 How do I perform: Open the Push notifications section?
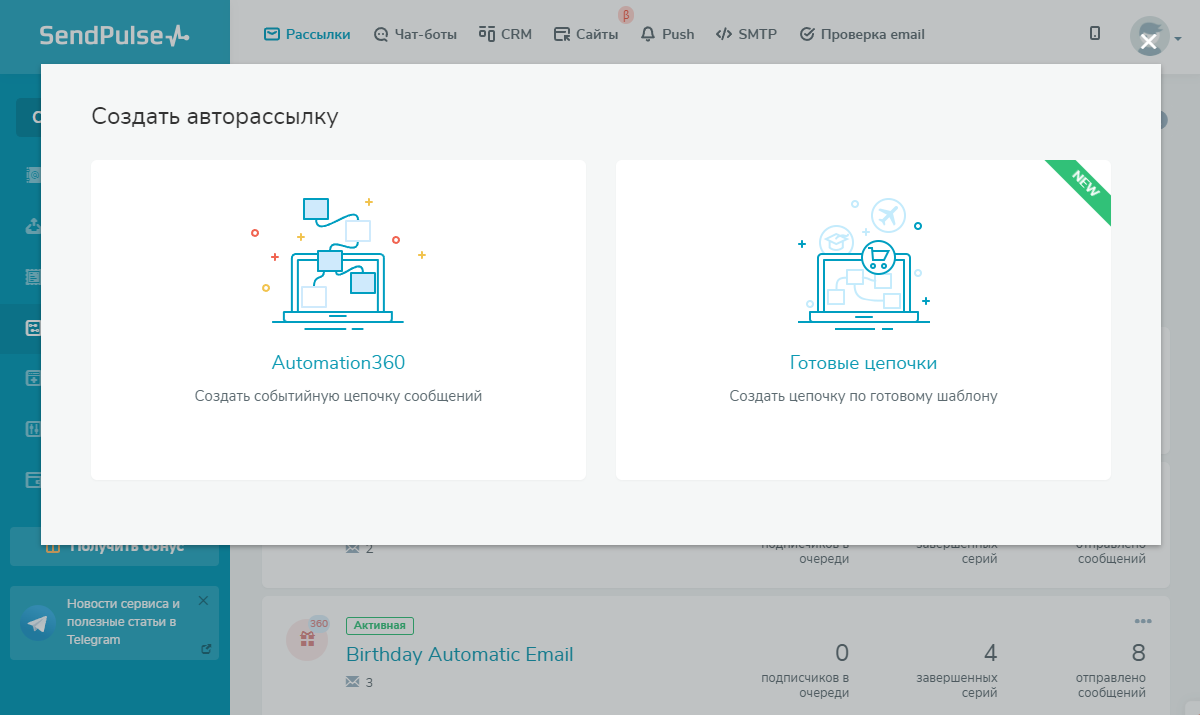667,34
